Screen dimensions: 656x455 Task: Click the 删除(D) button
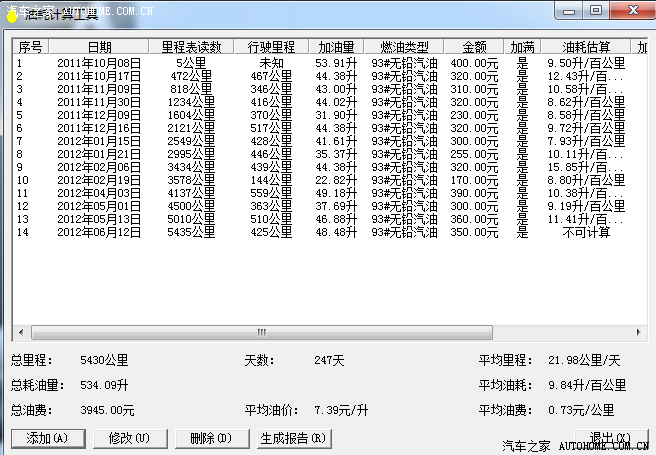tap(210, 438)
